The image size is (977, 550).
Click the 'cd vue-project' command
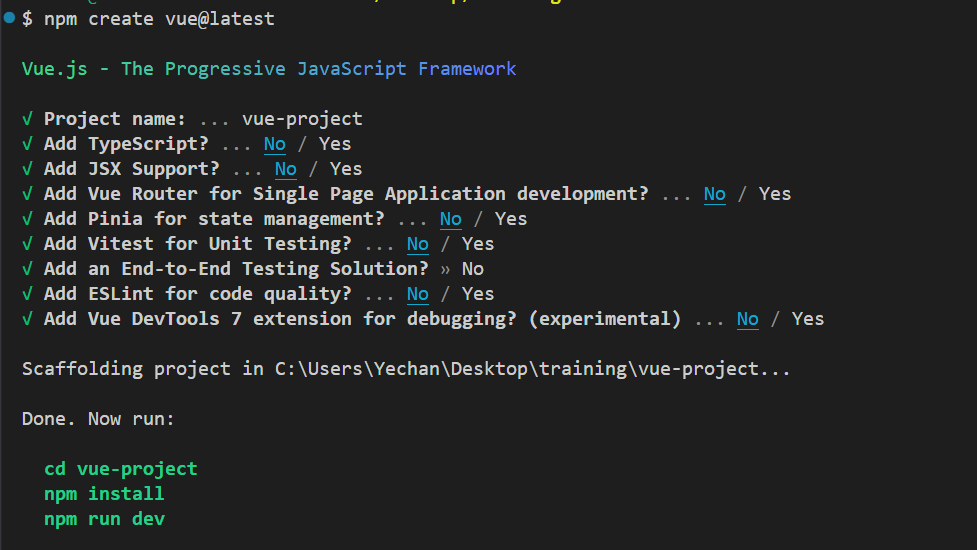click(x=121, y=468)
